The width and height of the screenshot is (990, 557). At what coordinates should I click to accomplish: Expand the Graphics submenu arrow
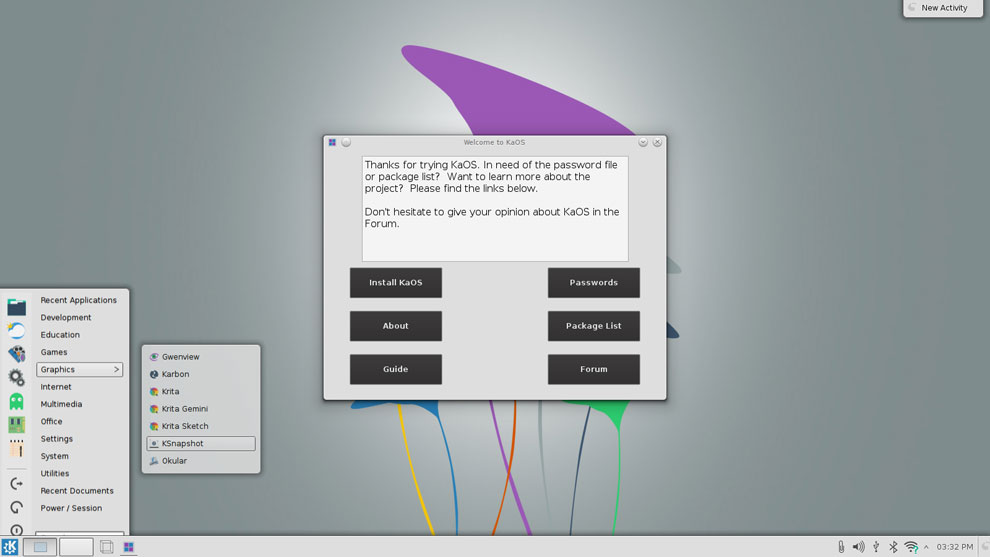[x=116, y=369]
